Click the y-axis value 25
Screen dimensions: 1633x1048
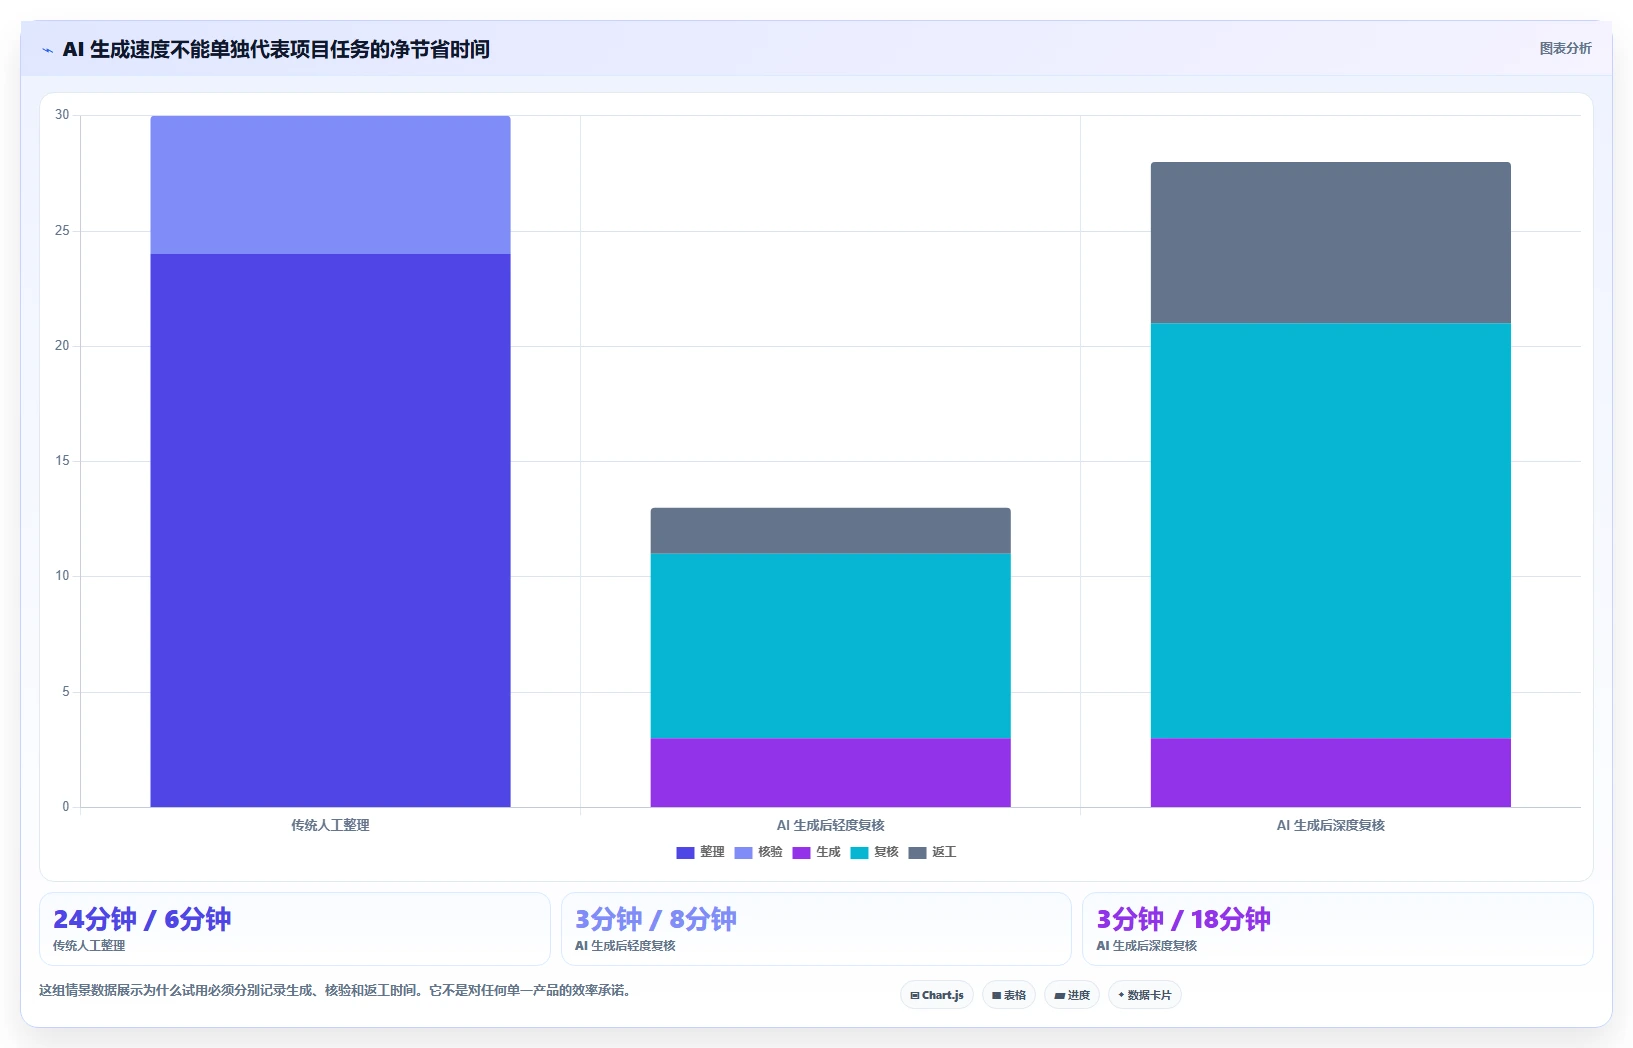coord(62,231)
